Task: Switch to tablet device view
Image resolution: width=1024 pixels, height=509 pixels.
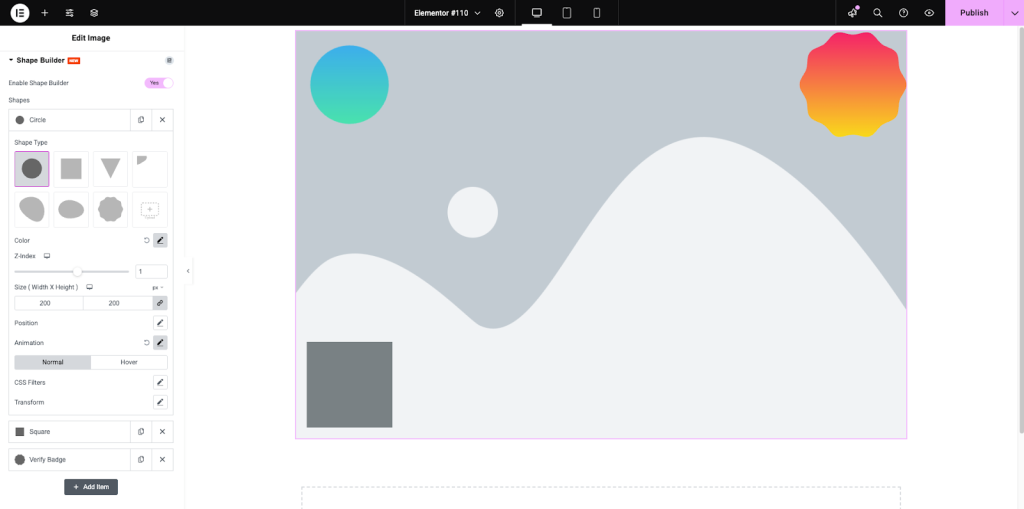Action: (x=567, y=13)
